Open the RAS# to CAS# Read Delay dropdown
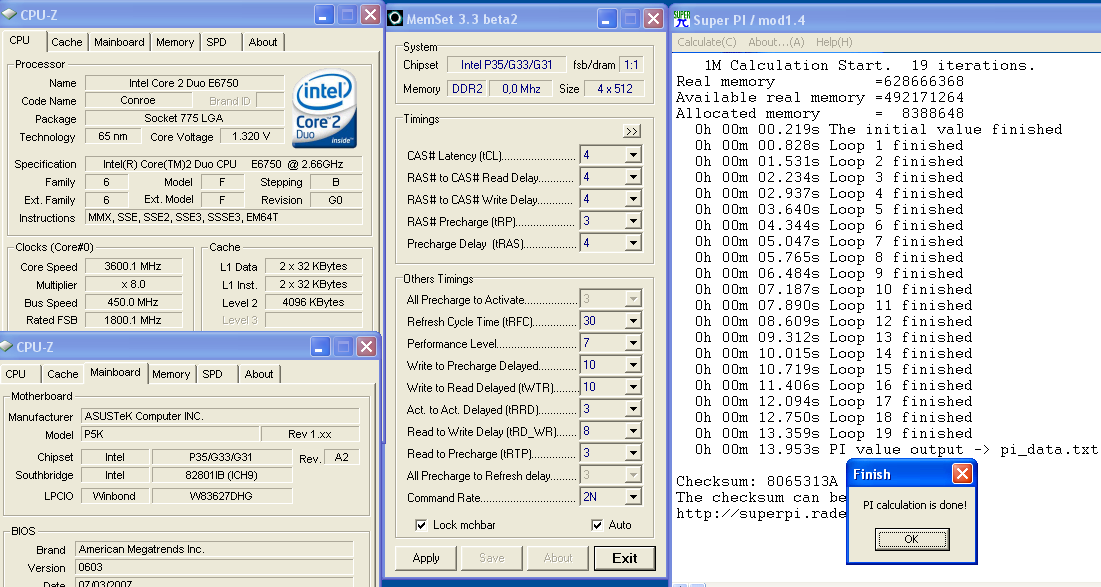Screen dimensions: 1101x587 coord(633,177)
